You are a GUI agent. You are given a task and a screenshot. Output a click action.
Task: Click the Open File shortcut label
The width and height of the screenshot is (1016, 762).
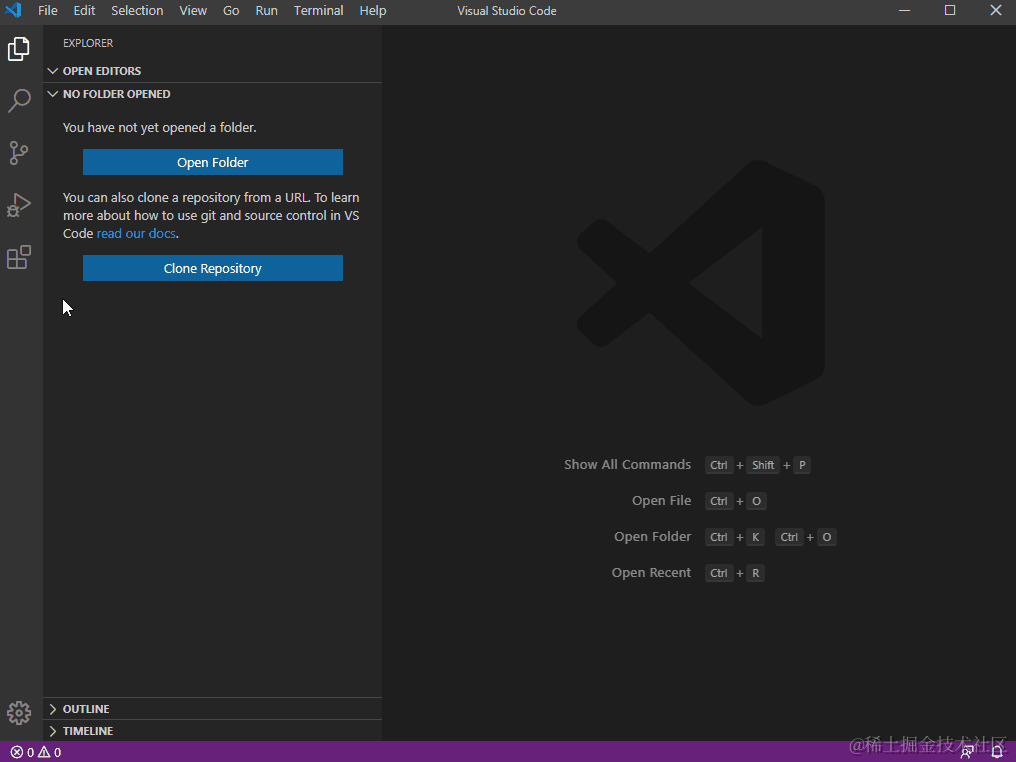click(662, 500)
